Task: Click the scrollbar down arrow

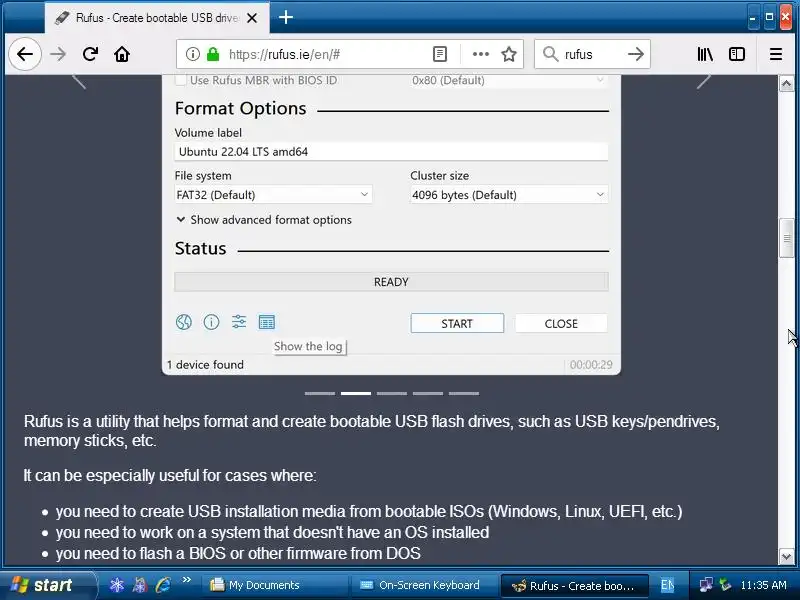Action: click(x=786, y=556)
